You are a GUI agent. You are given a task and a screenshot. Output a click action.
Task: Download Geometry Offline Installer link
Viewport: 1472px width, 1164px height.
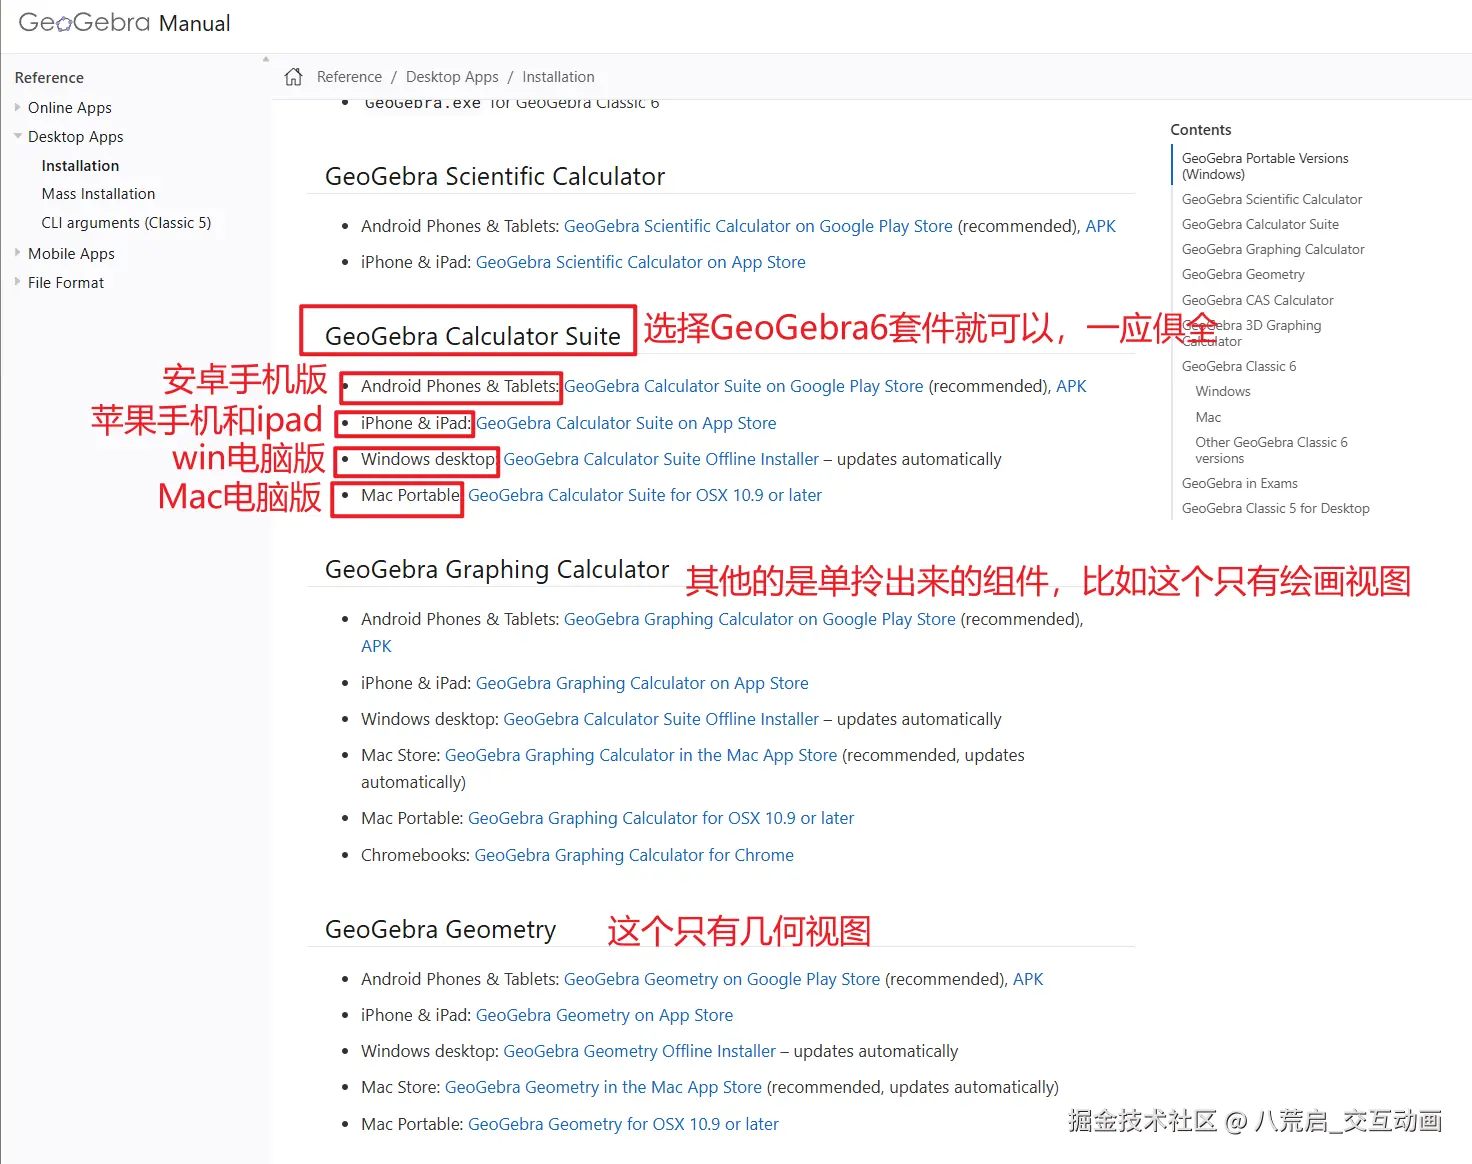point(639,1051)
